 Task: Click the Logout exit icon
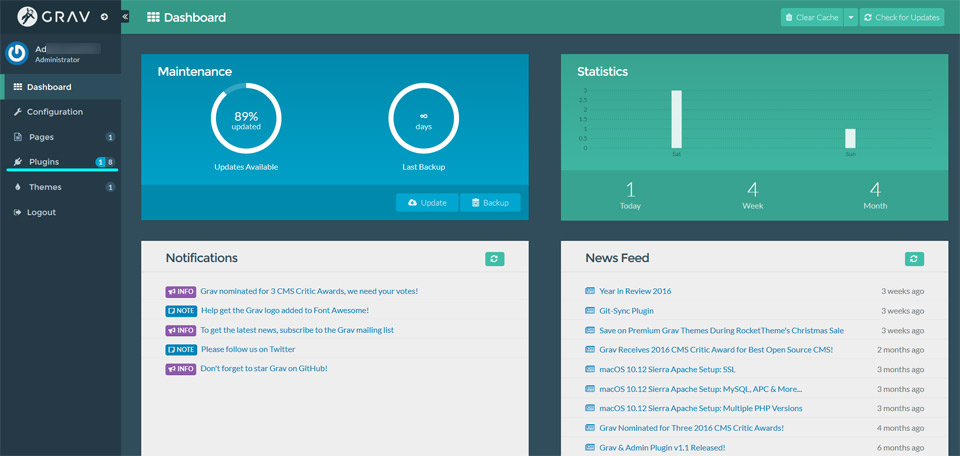pyautogui.click(x=18, y=212)
